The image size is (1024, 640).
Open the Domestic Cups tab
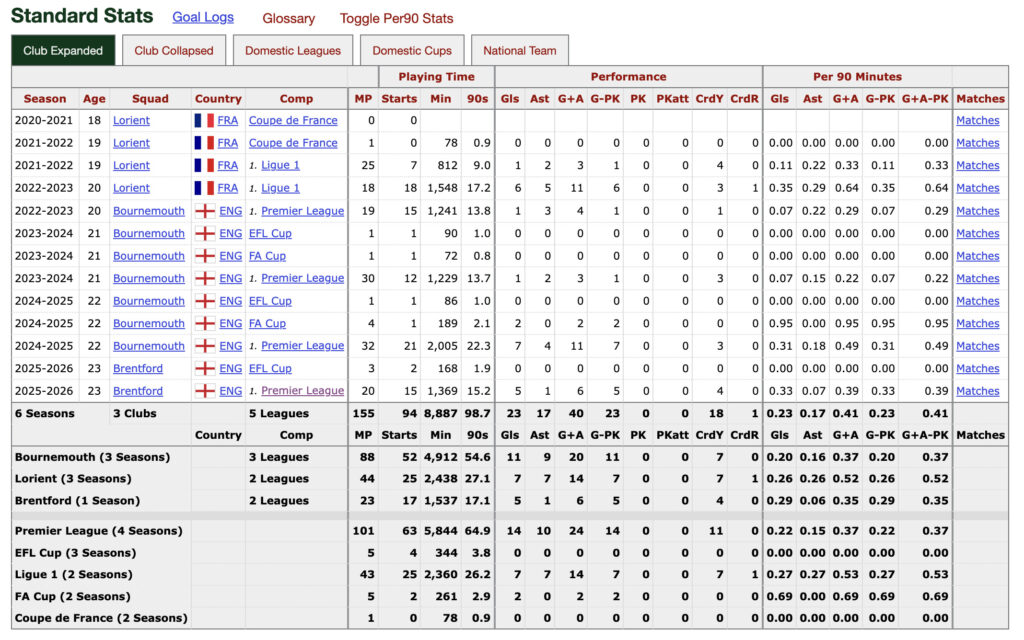click(414, 49)
